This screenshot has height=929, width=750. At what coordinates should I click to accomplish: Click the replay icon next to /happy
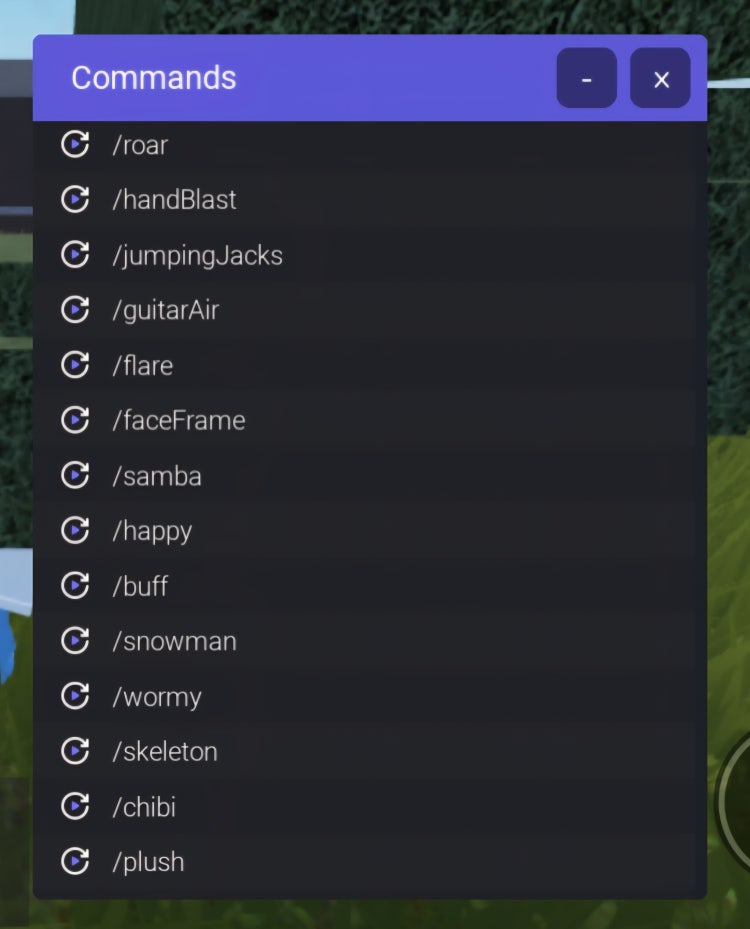click(x=75, y=530)
